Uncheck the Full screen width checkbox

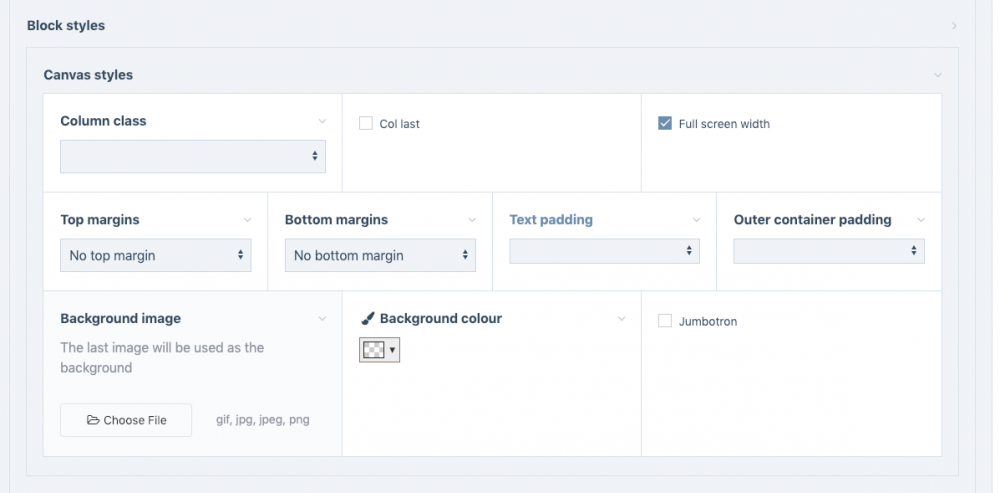[x=665, y=124]
